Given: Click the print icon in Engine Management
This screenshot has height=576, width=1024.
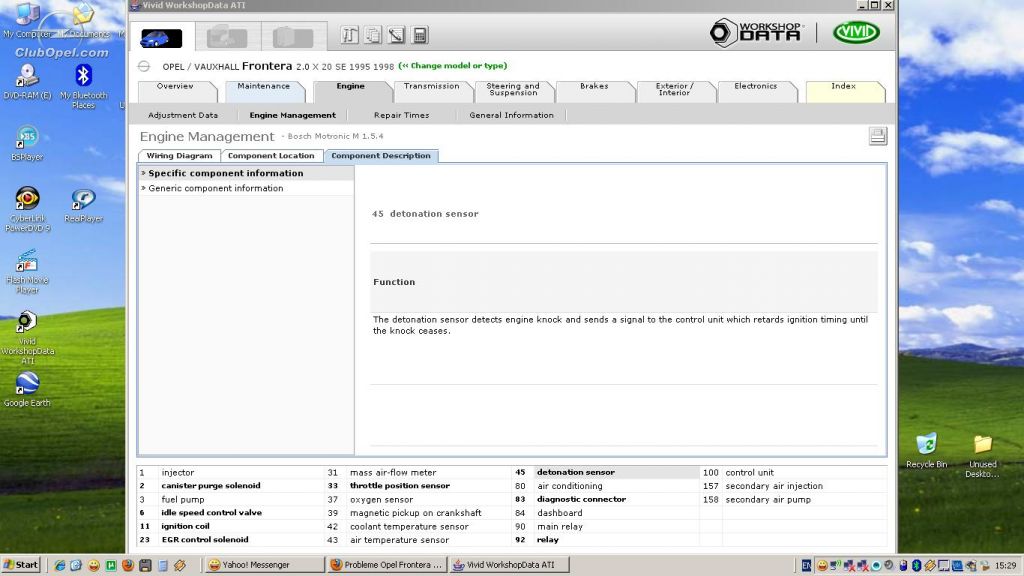Looking at the screenshot, I should point(878,136).
